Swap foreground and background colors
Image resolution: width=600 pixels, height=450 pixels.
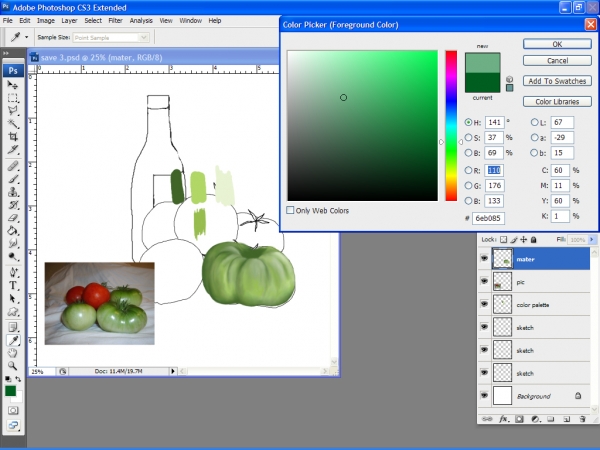coord(18,379)
